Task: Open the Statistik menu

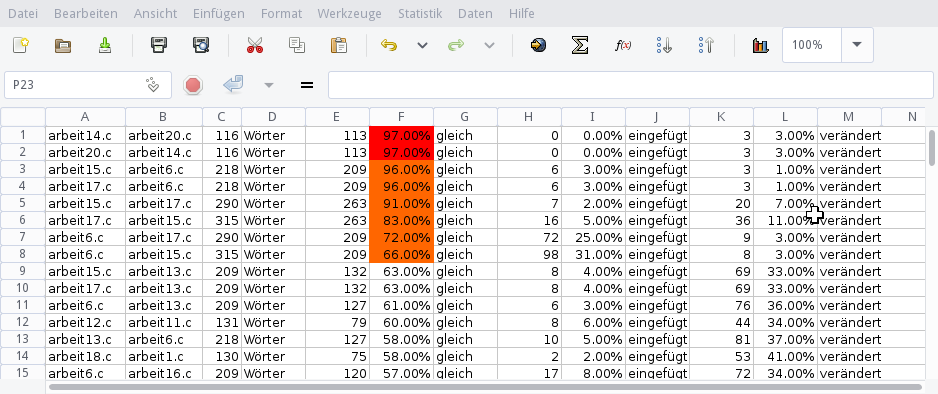Action: coord(420,13)
